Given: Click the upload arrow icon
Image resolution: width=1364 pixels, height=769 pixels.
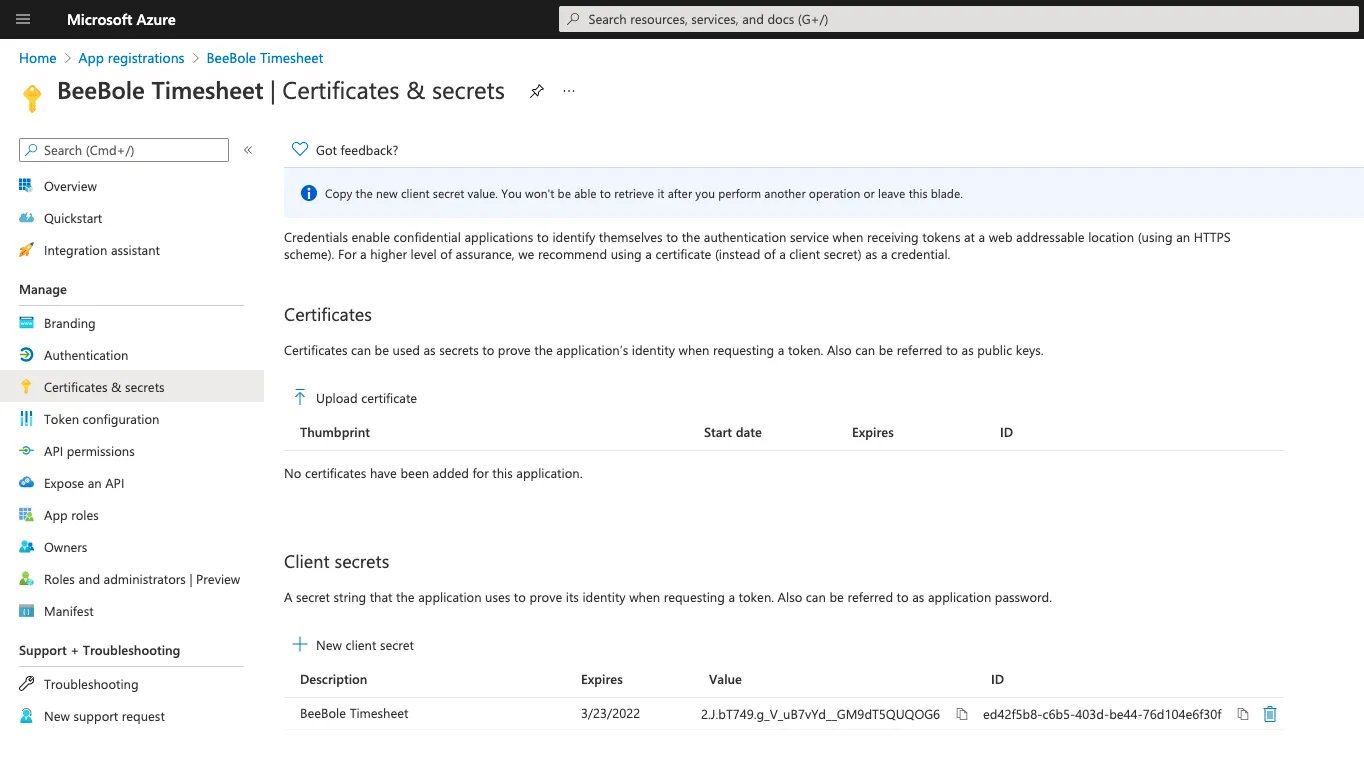Looking at the screenshot, I should pyautogui.click(x=300, y=397).
